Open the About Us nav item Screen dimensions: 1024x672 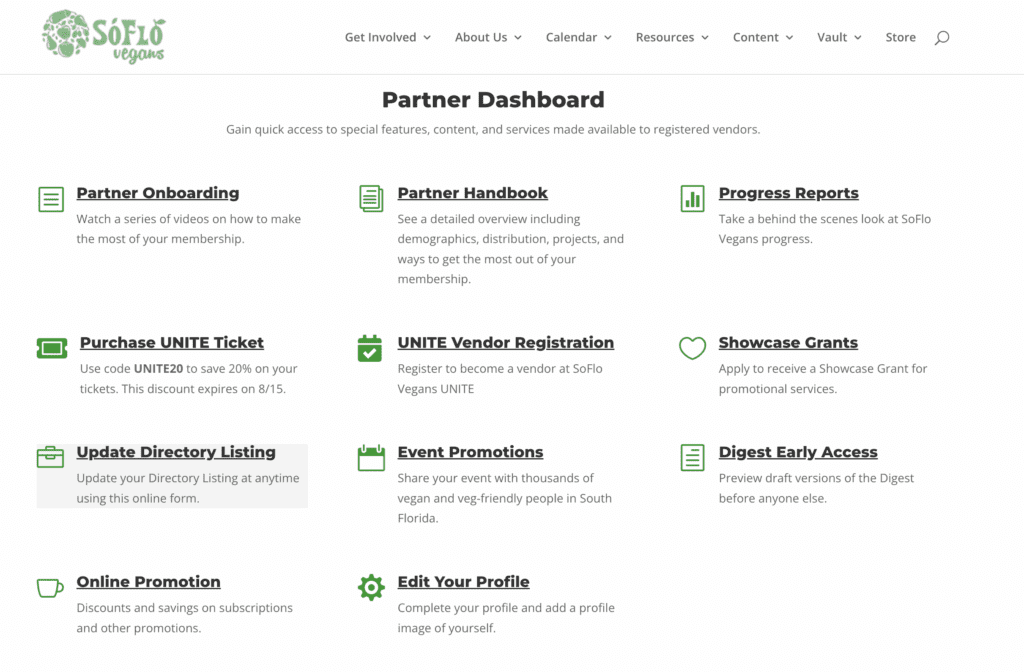pyautogui.click(x=481, y=37)
